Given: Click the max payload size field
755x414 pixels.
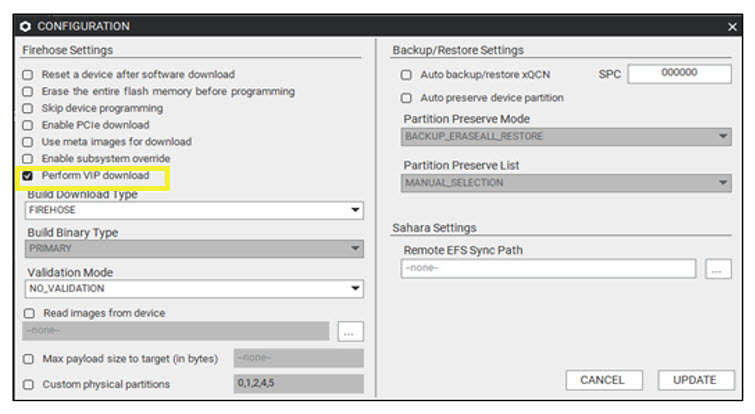Looking at the screenshot, I should coord(299,358).
